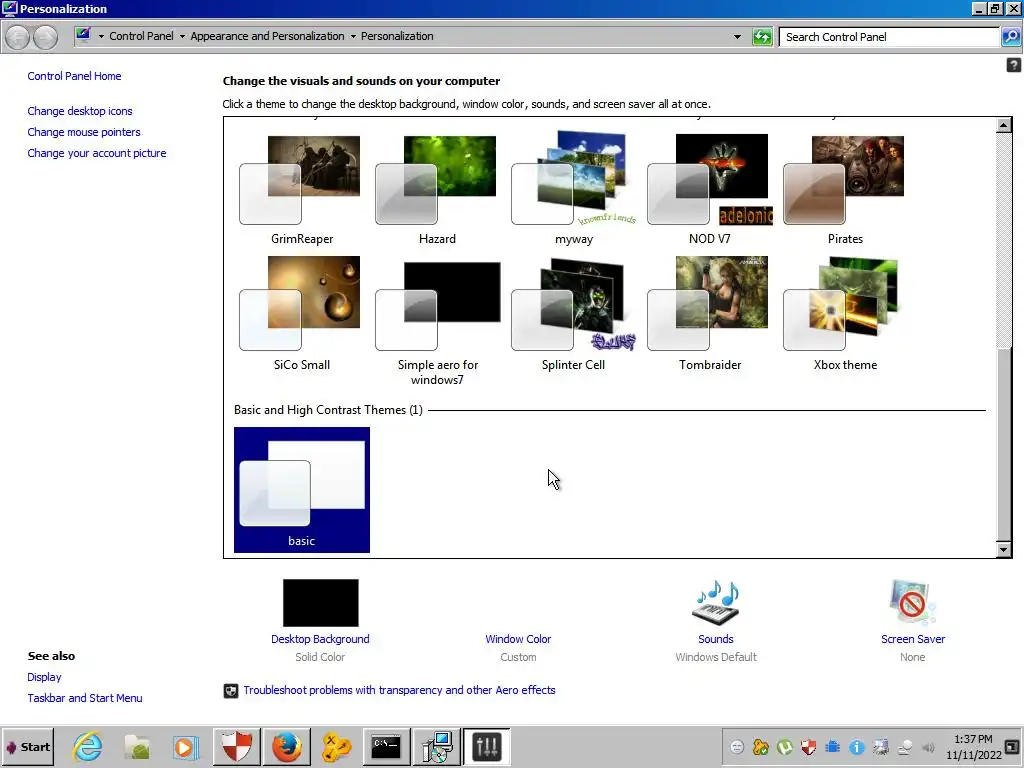Select the GrimReaper theme
The height and width of the screenshot is (768, 1024).
(x=301, y=188)
